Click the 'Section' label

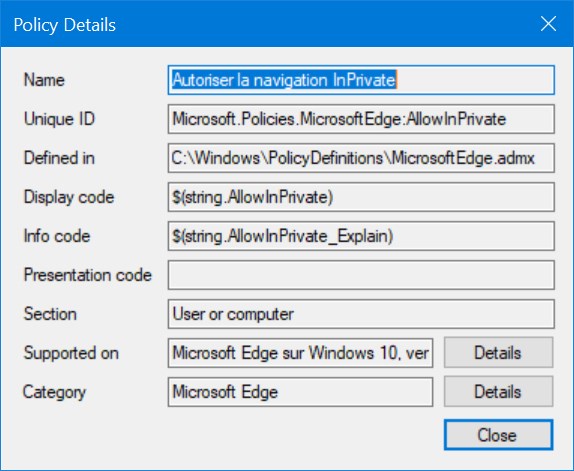tap(50, 314)
